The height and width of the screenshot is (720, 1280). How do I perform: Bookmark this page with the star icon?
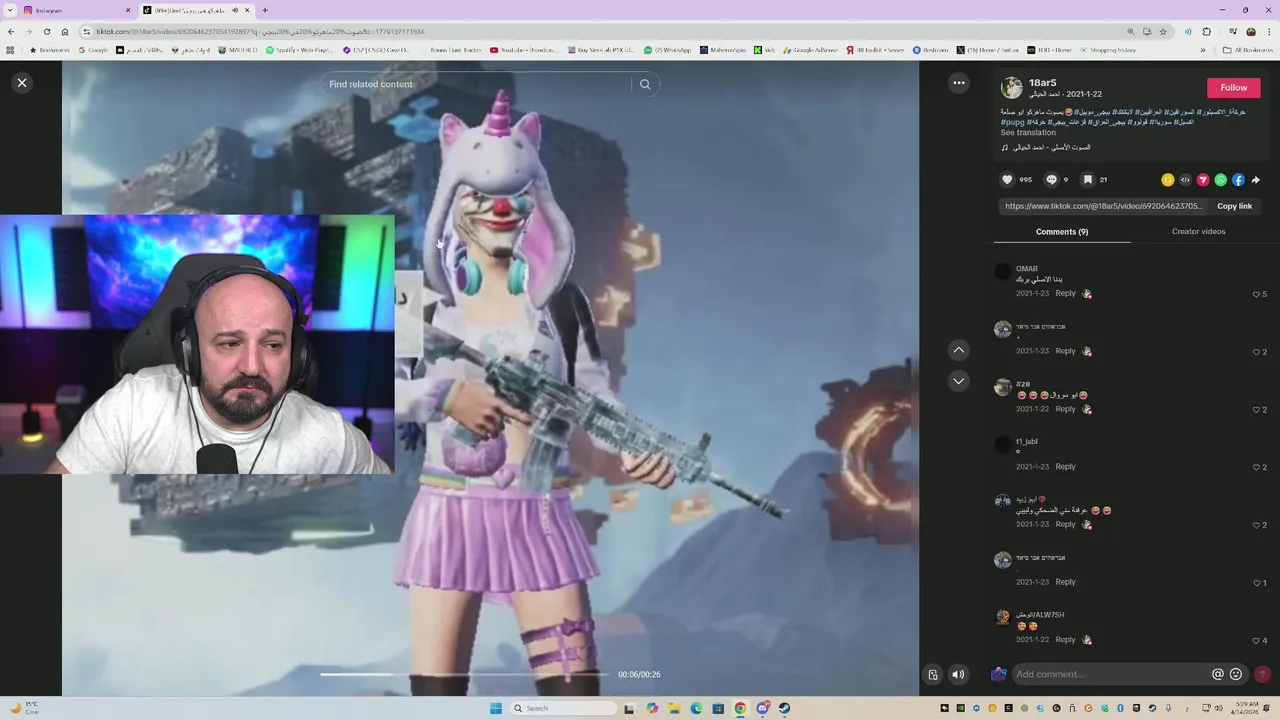(x=1163, y=31)
